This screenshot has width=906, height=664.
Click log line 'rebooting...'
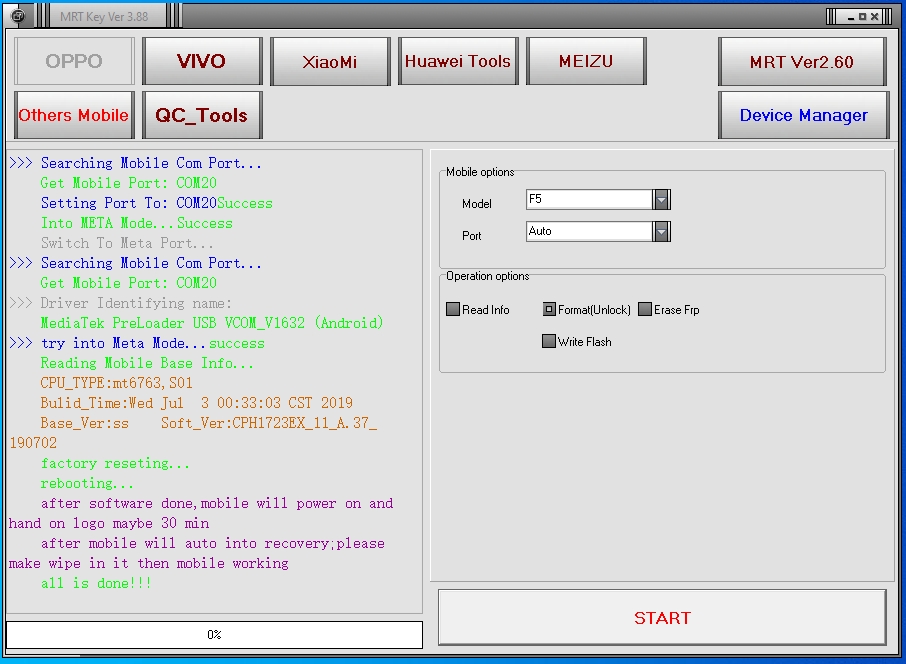click(x=87, y=483)
